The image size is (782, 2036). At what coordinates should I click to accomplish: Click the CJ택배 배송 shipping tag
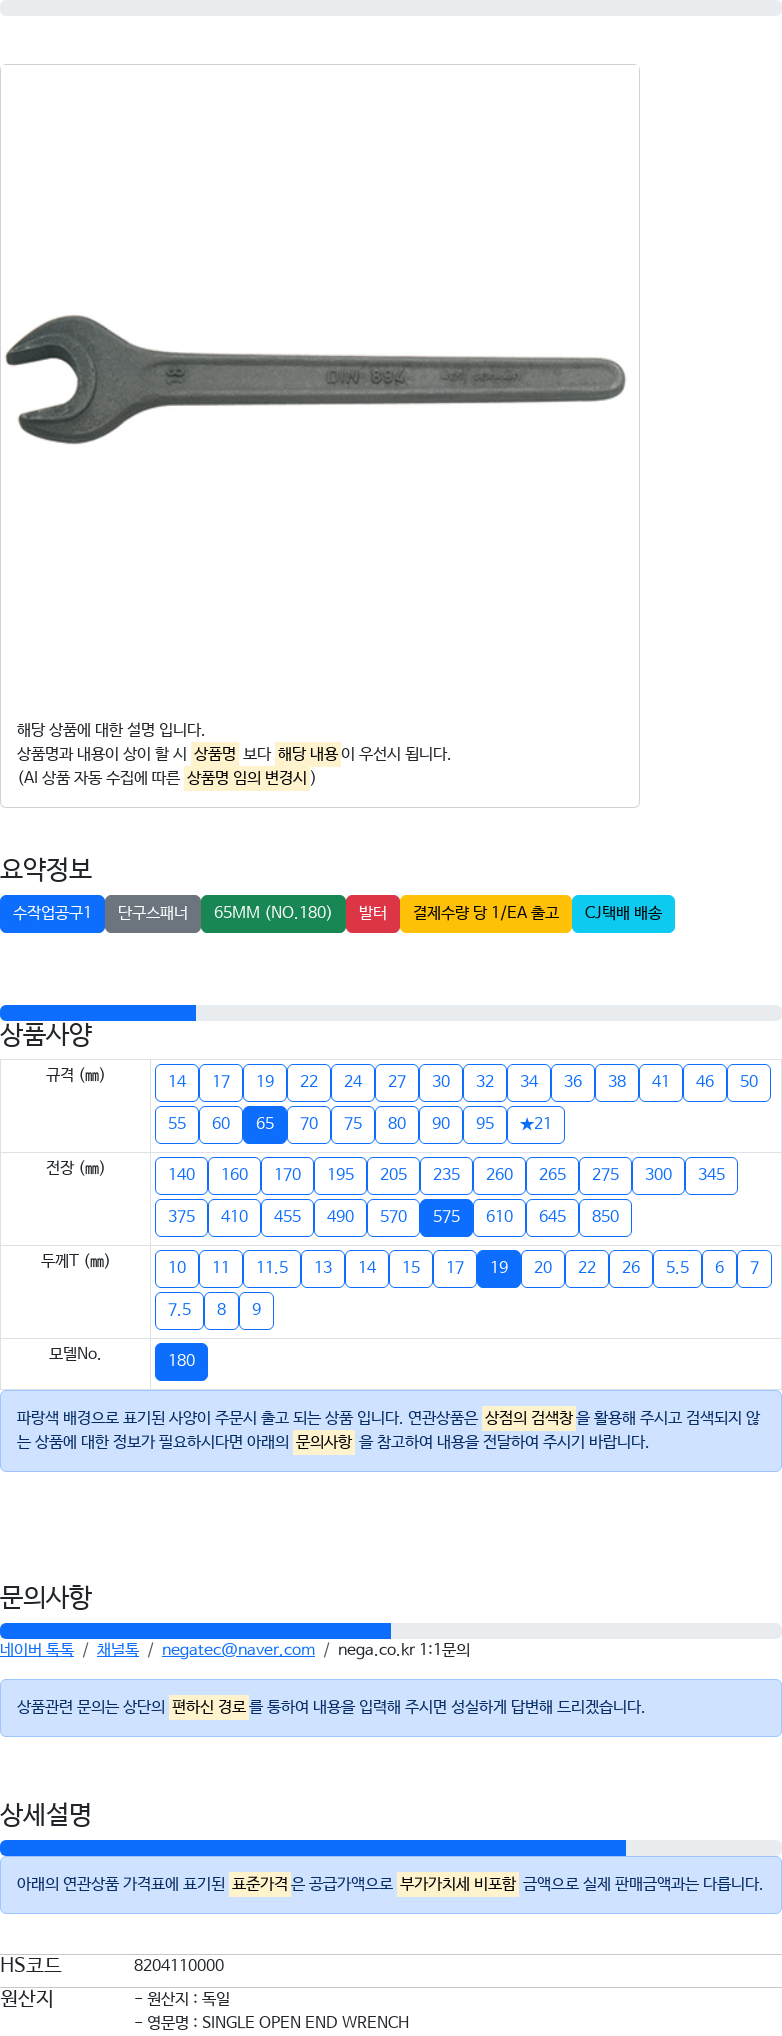(x=623, y=913)
